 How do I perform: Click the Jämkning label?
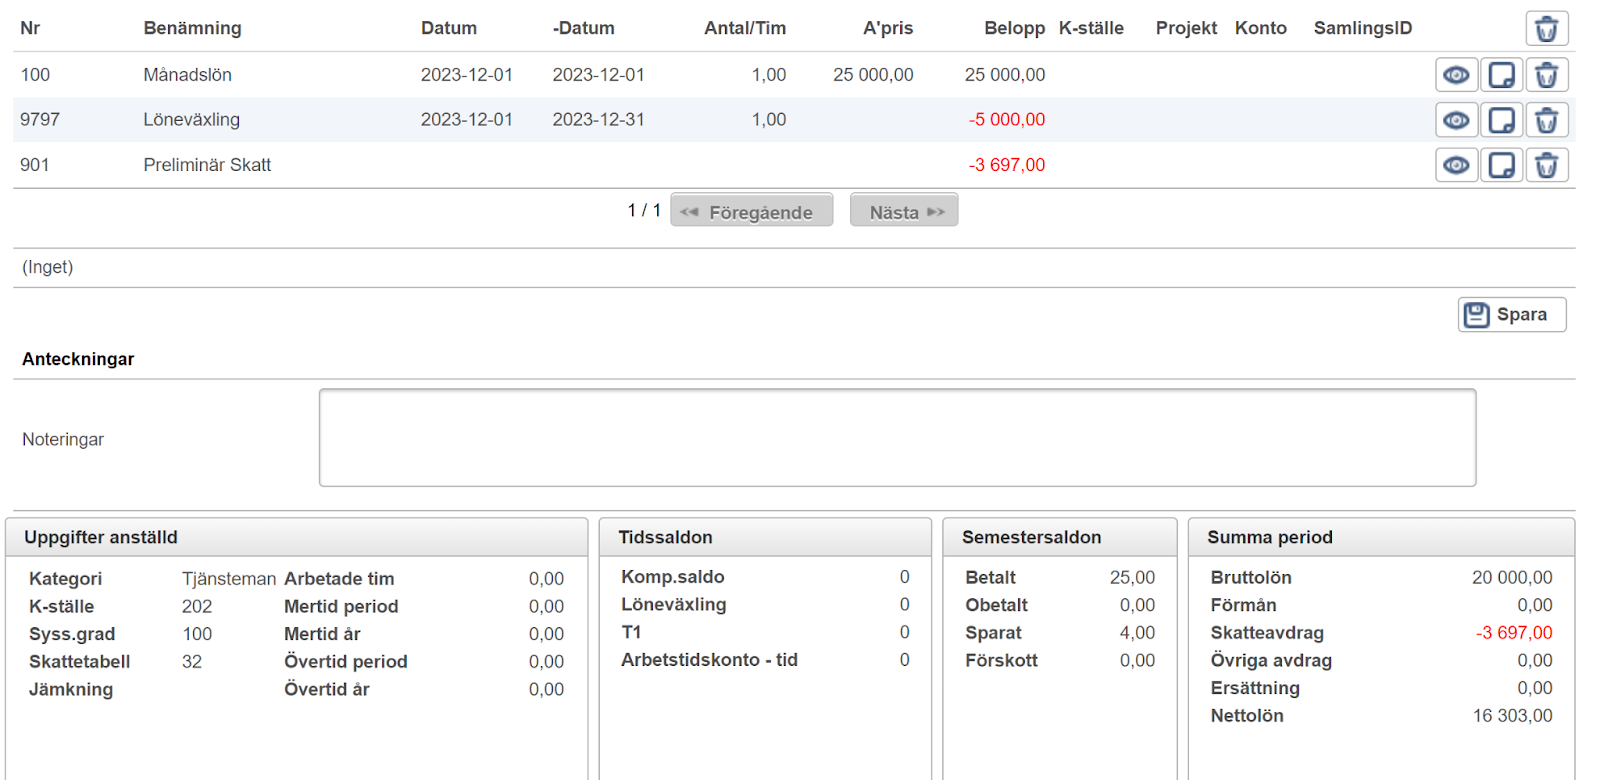tap(71, 689)
